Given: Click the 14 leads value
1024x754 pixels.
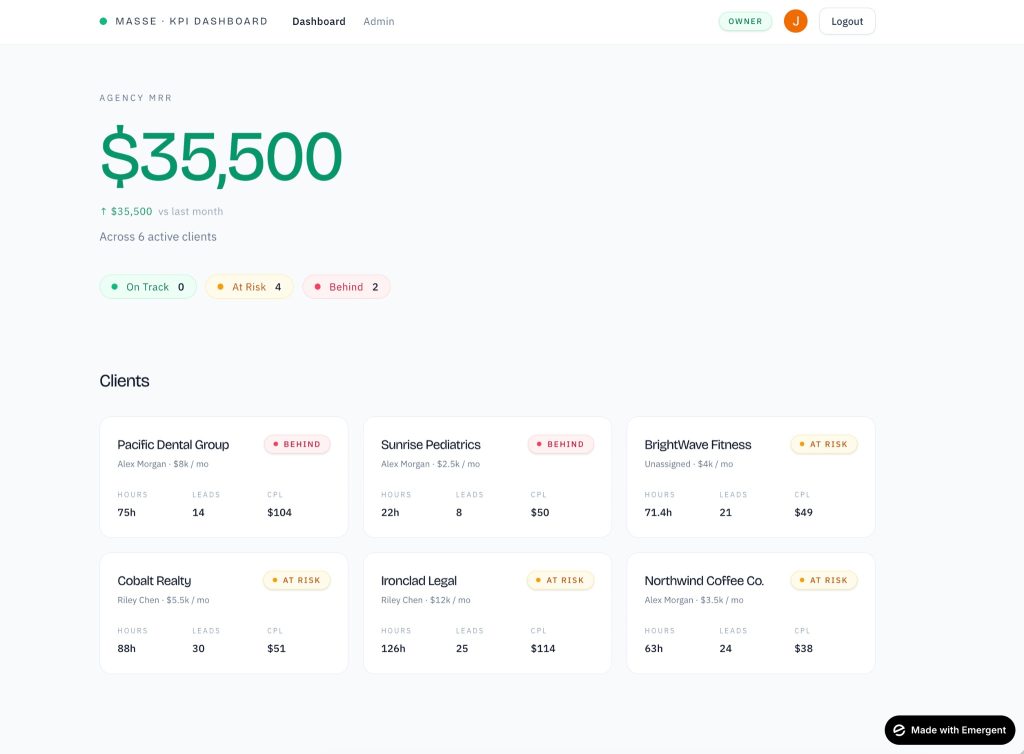Looking at the screenshot, I should click(199, 512).
